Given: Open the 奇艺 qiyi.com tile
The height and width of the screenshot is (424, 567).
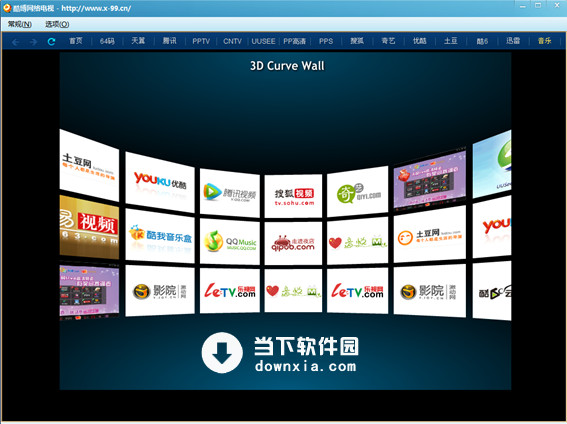Looking at the screenshot, I should click(x=357, y=192).
